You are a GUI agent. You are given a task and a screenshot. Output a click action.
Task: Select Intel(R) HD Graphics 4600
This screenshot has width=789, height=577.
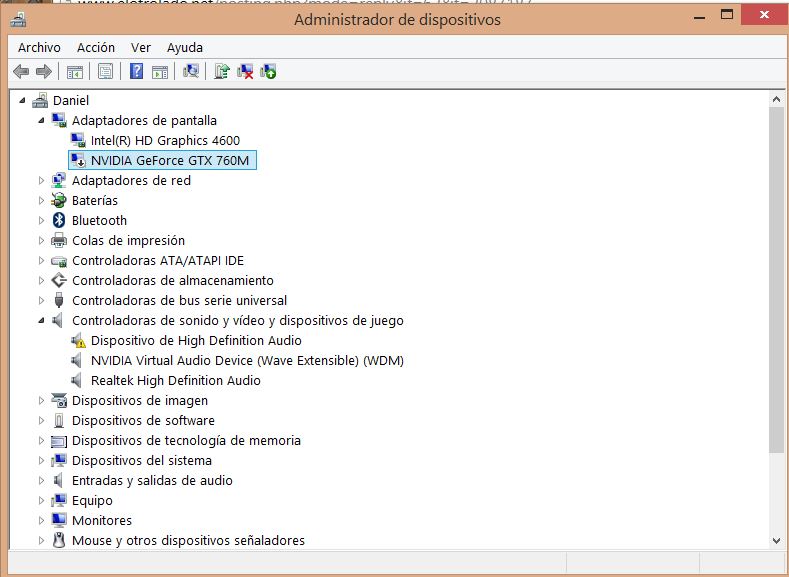[165, 140]
